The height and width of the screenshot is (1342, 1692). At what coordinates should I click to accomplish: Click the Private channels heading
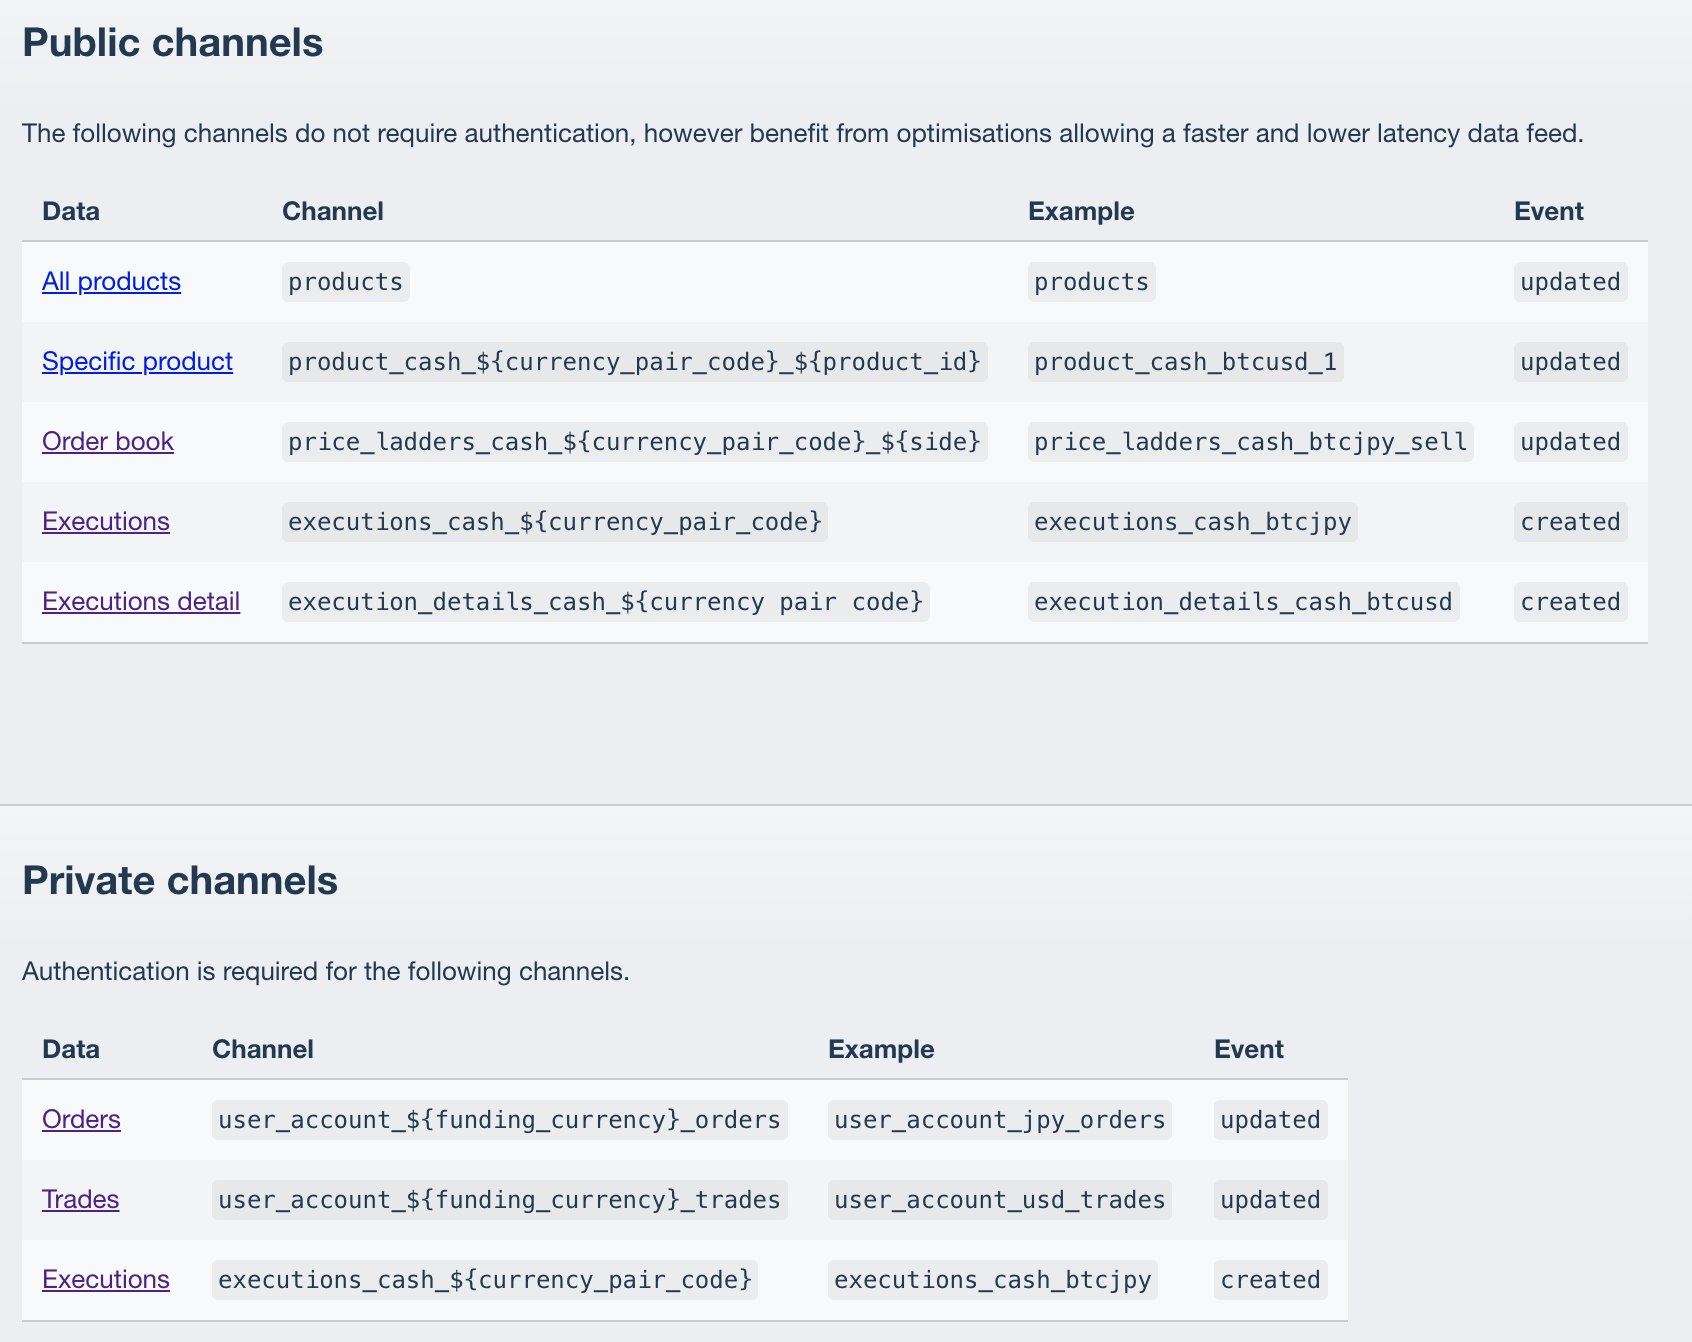180,881
